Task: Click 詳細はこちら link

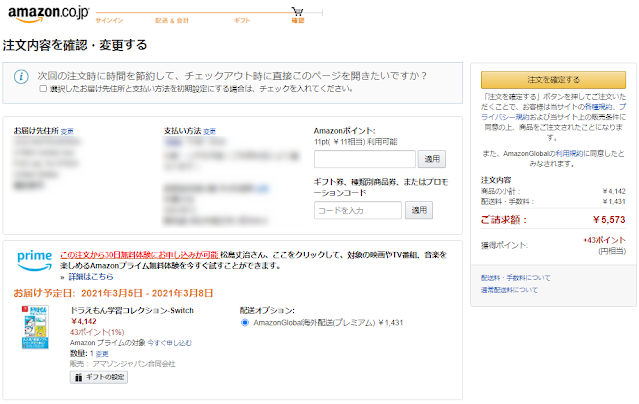Action: [90, 277]
